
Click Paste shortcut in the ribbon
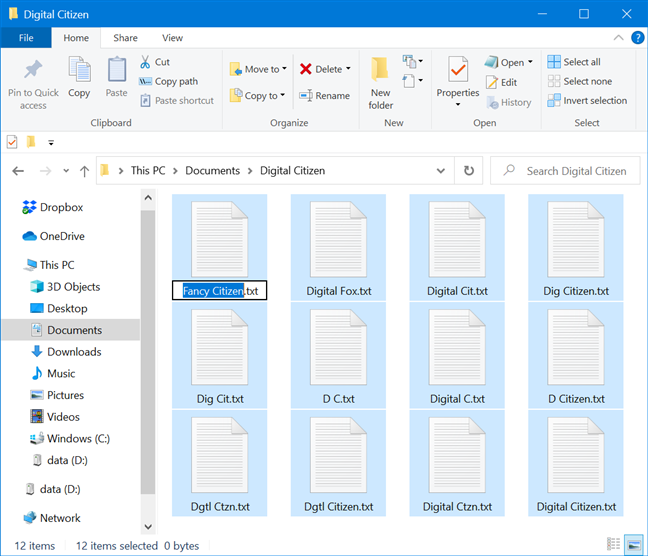coord(177,100)
